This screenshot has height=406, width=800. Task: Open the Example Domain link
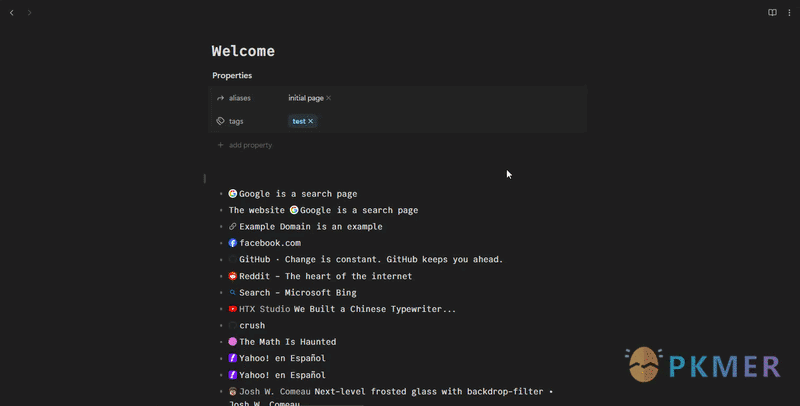[274, 226]
